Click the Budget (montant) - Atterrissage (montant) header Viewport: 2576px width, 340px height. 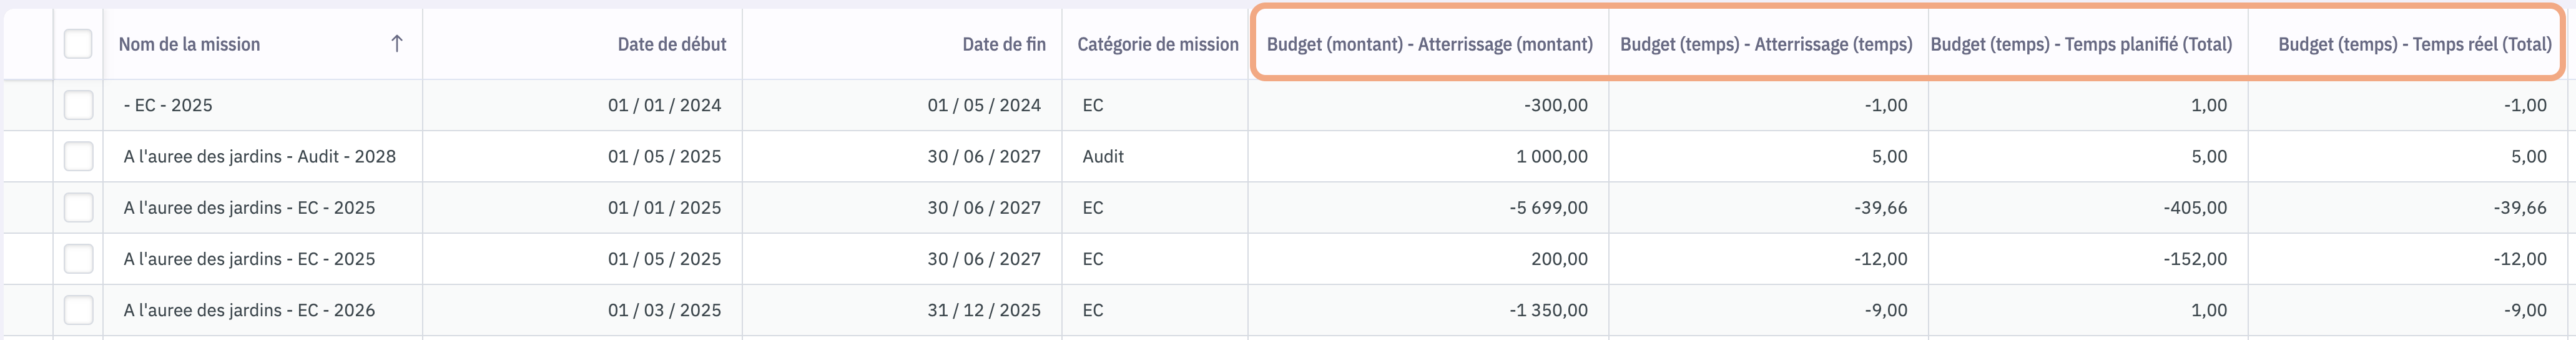click(1429, 44)
